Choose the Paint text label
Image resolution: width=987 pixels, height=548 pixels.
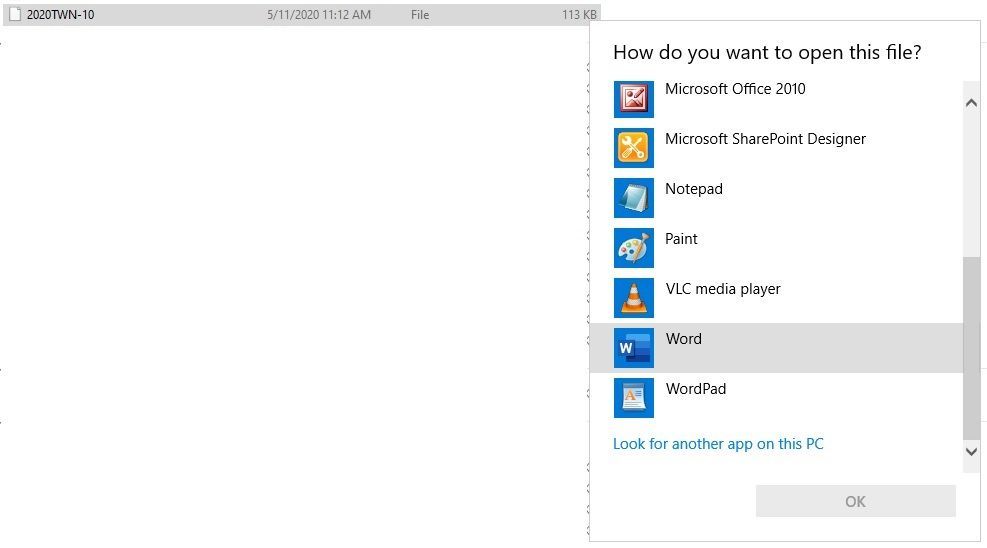[681, 238]
